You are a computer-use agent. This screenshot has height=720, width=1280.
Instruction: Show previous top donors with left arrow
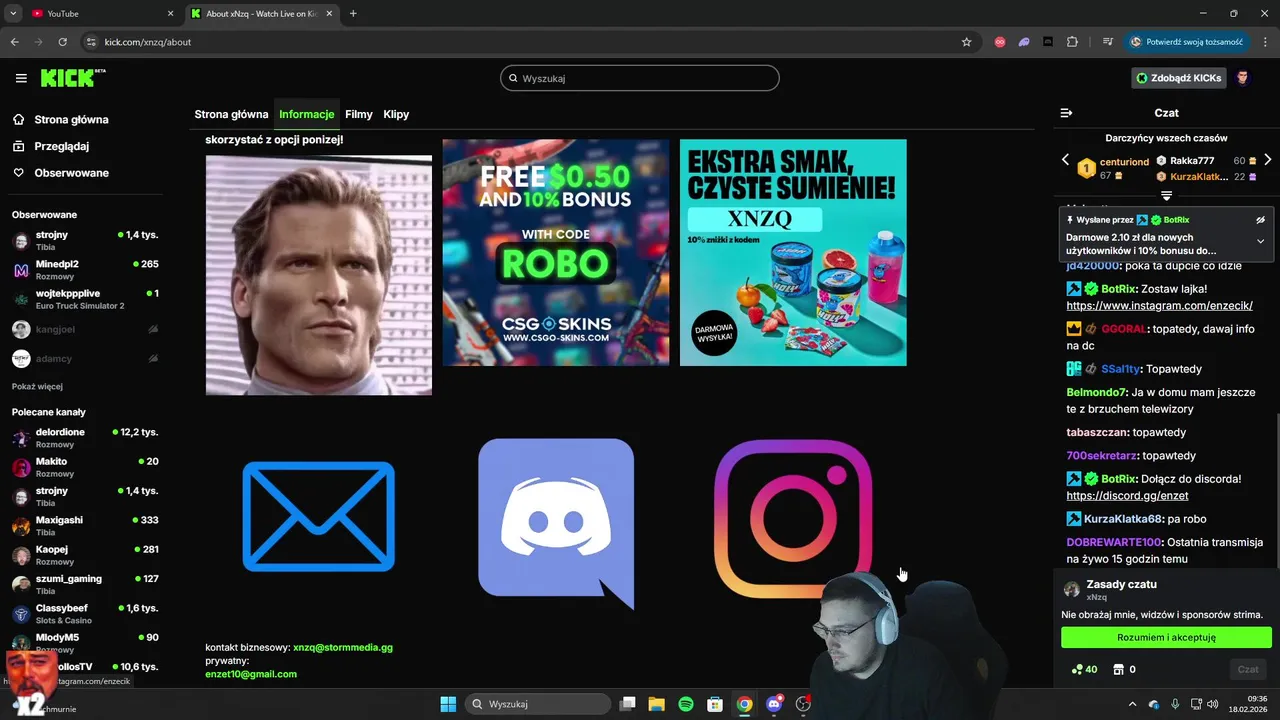(x=1065, y=160)
